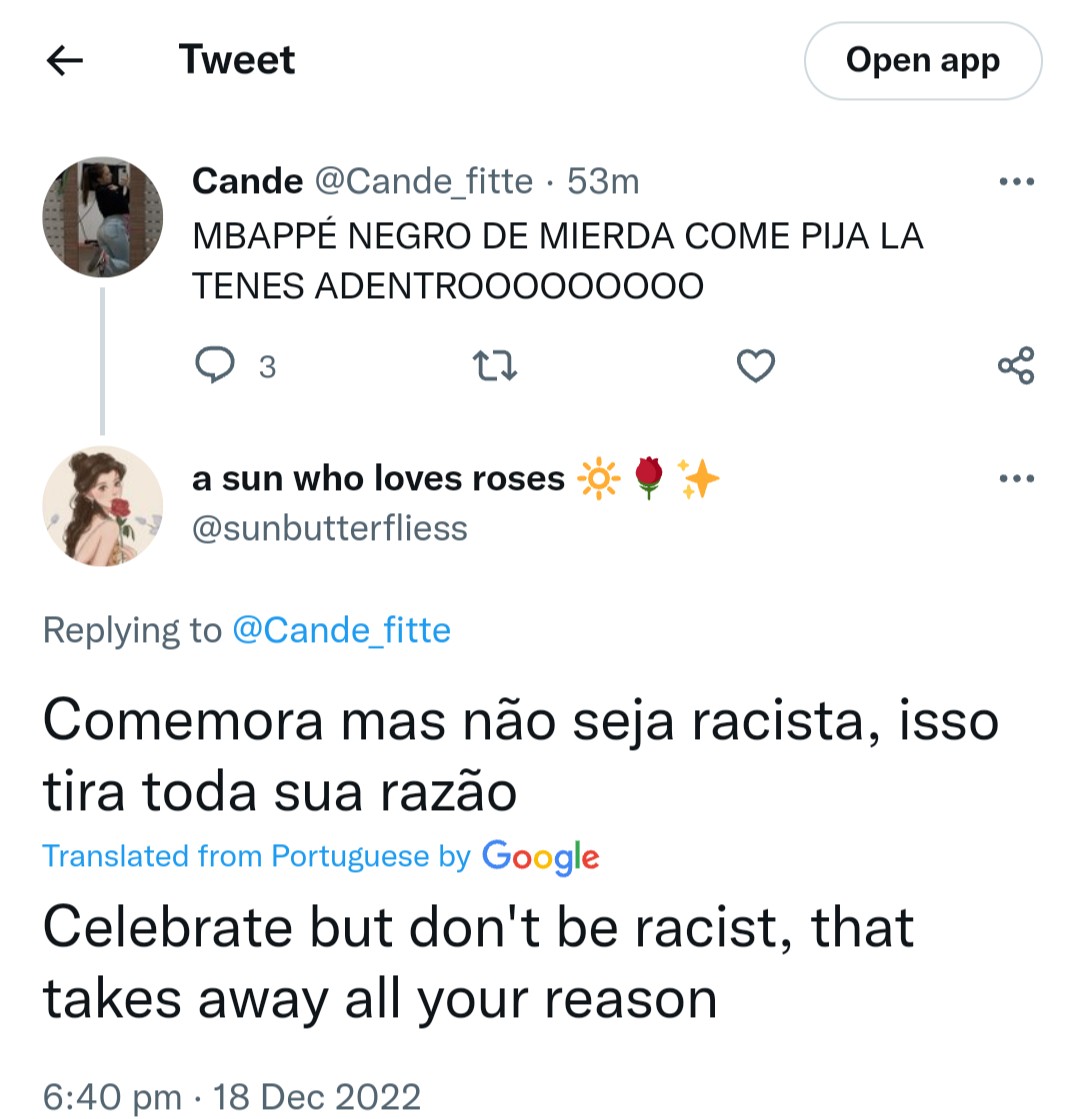Tap the Open app button
Image resolution: width=1080 pixels, height=1119 pixels.
click(922, 61)
